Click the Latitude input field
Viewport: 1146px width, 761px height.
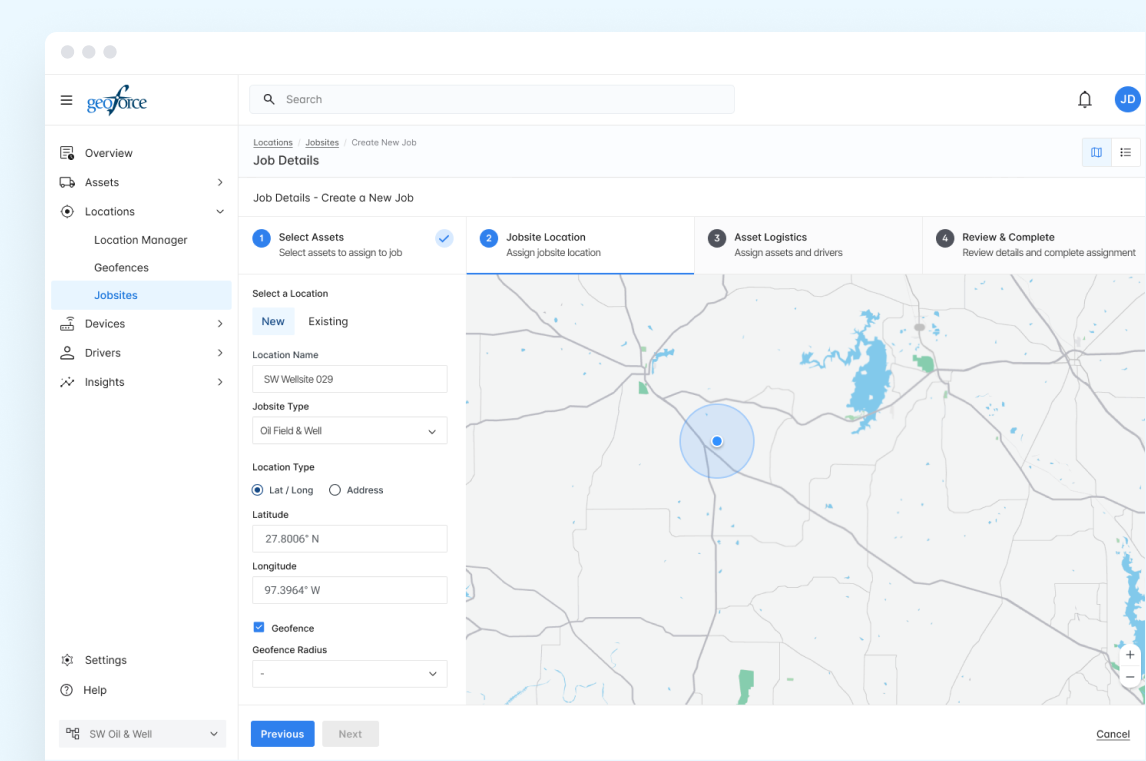click(x=349, y=539)
